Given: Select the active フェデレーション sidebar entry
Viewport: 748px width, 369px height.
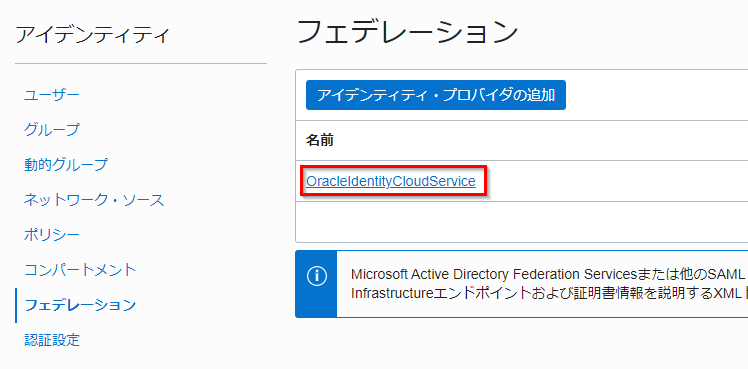Looking at the screenshot, I should coord(80,305).
